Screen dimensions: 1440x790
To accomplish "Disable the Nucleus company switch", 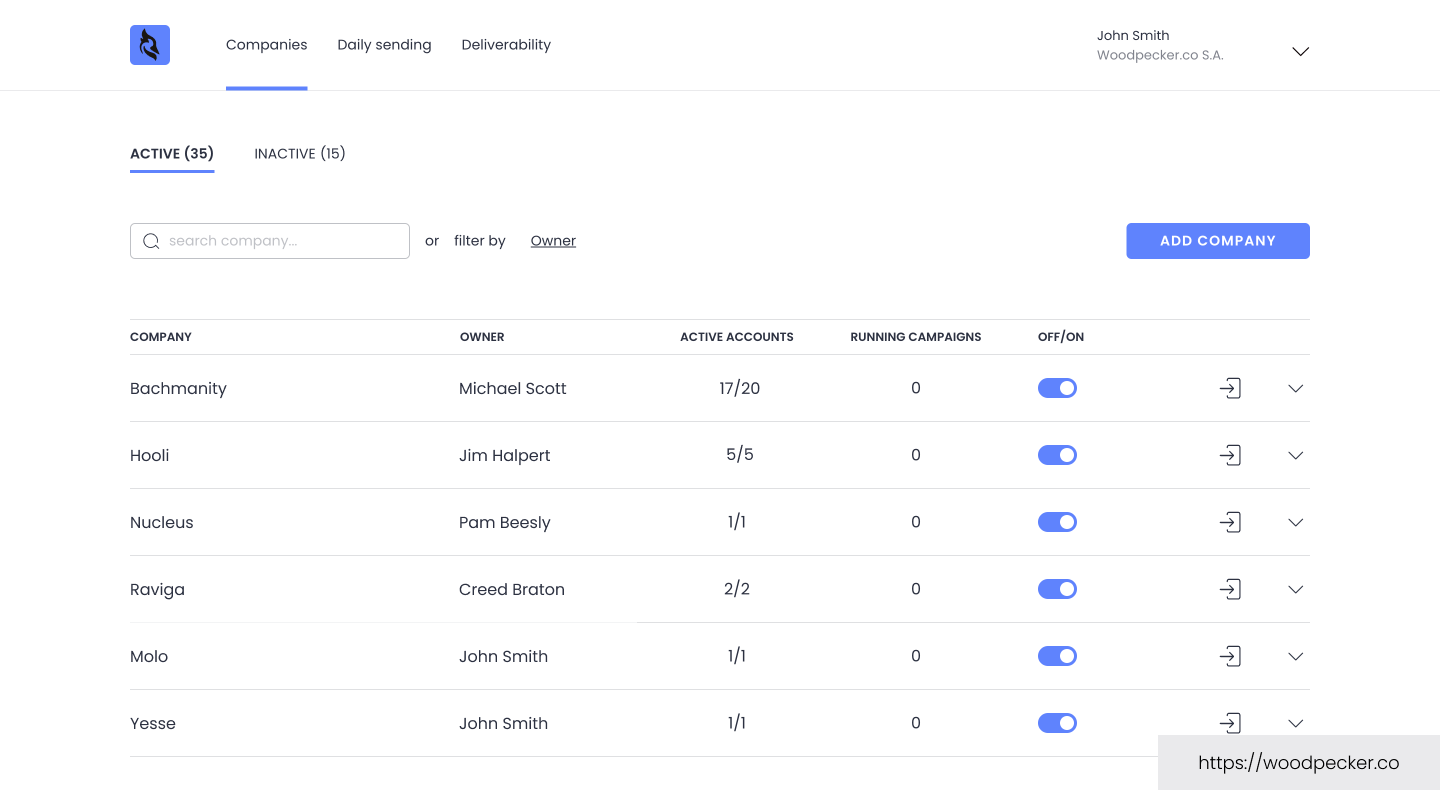I will pyautogui.click(x=1057, y=522).
